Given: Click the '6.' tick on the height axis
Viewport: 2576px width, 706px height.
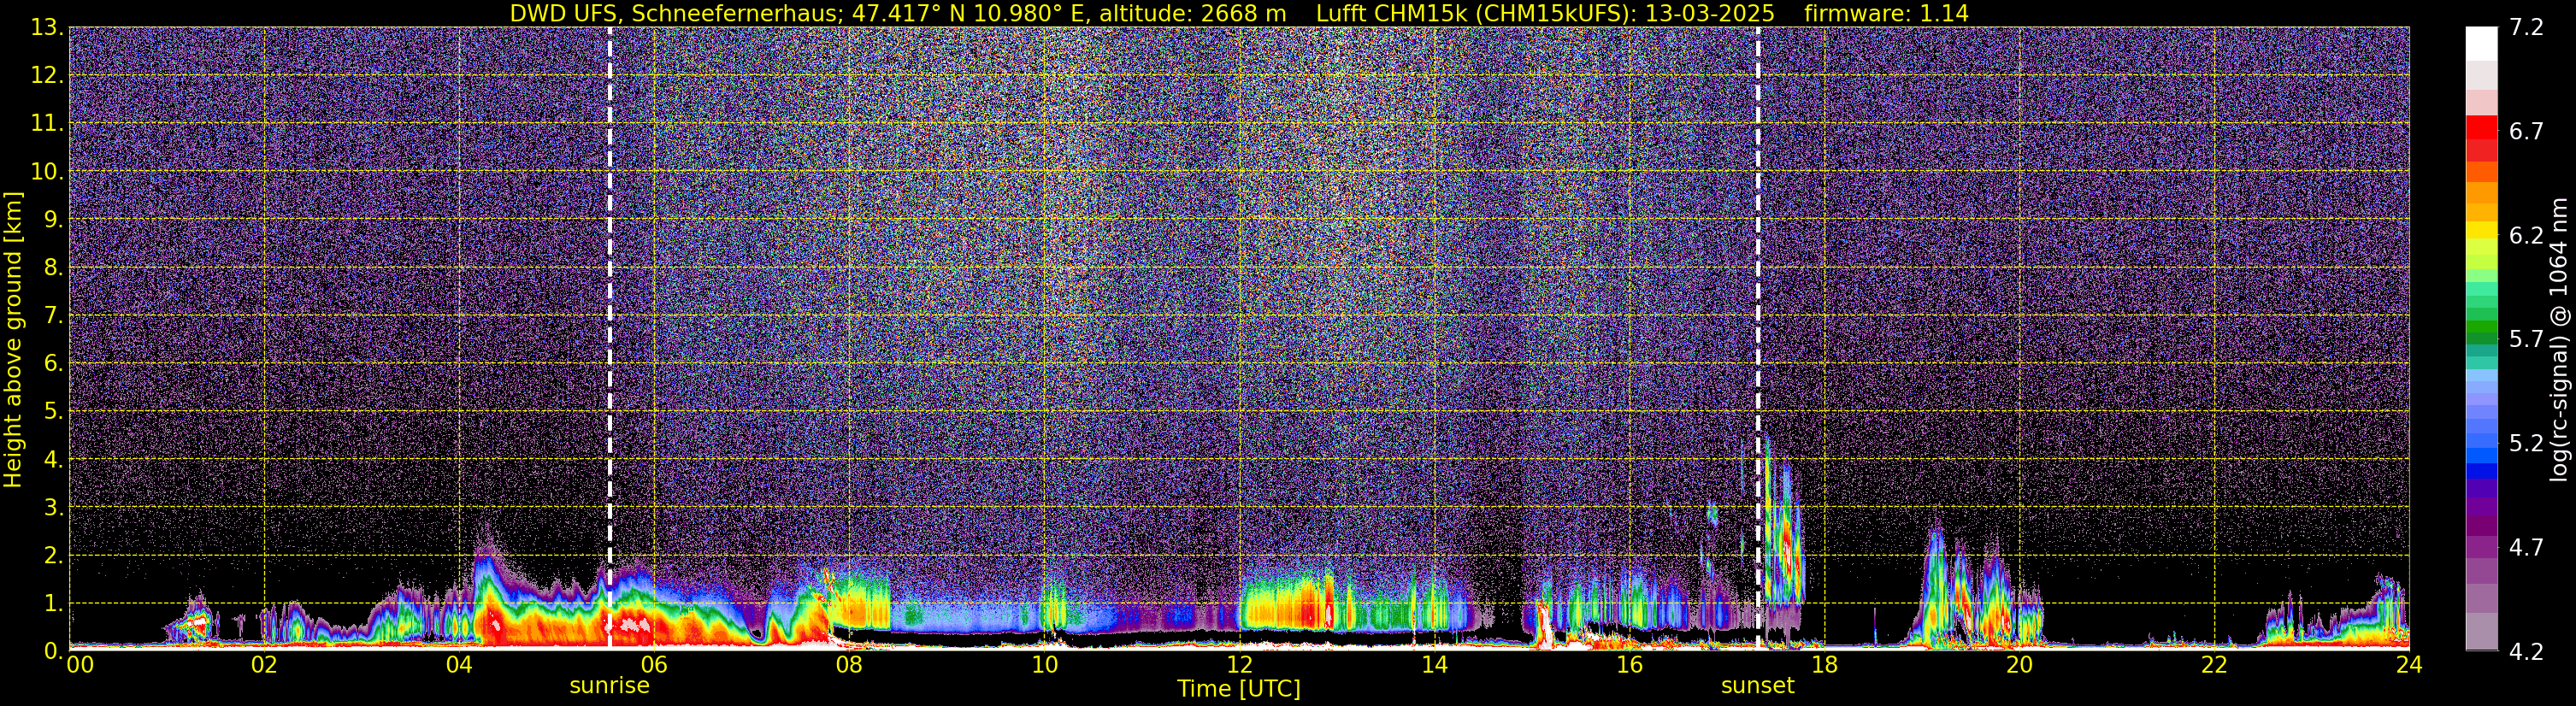Looking at the screenshot, I should point(52,364).
